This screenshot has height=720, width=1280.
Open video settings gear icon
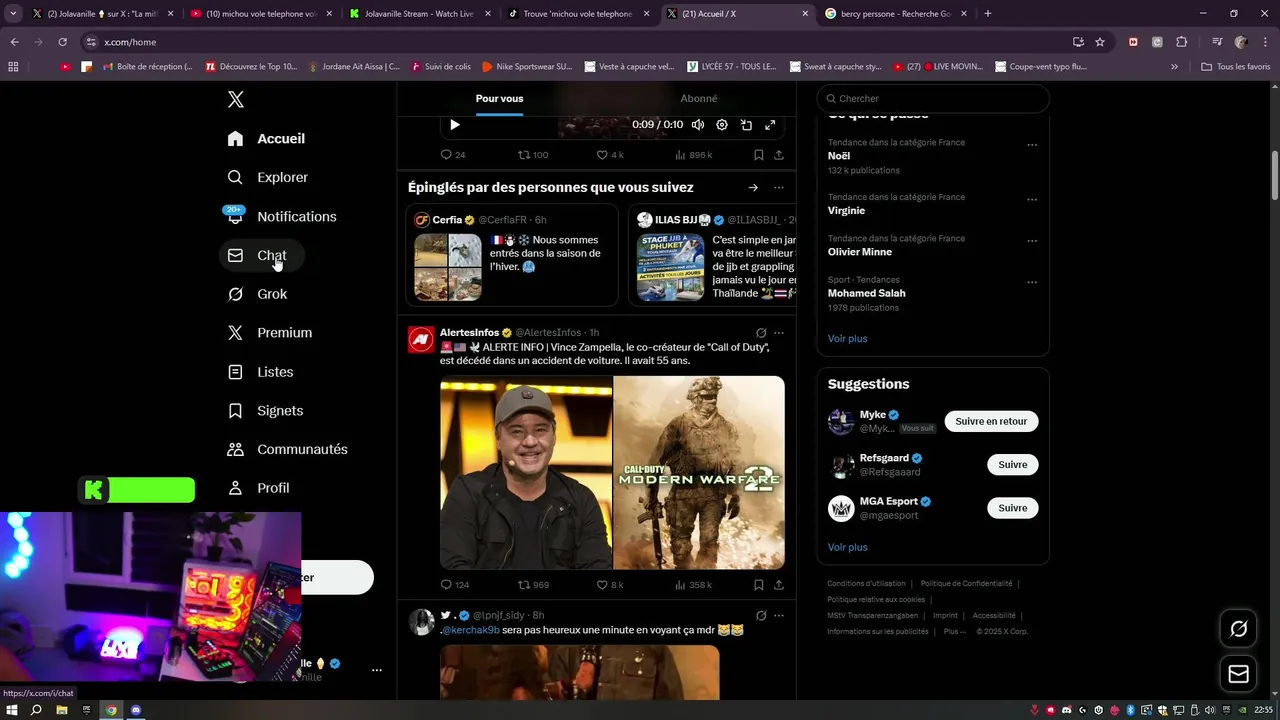pos(722,125)
